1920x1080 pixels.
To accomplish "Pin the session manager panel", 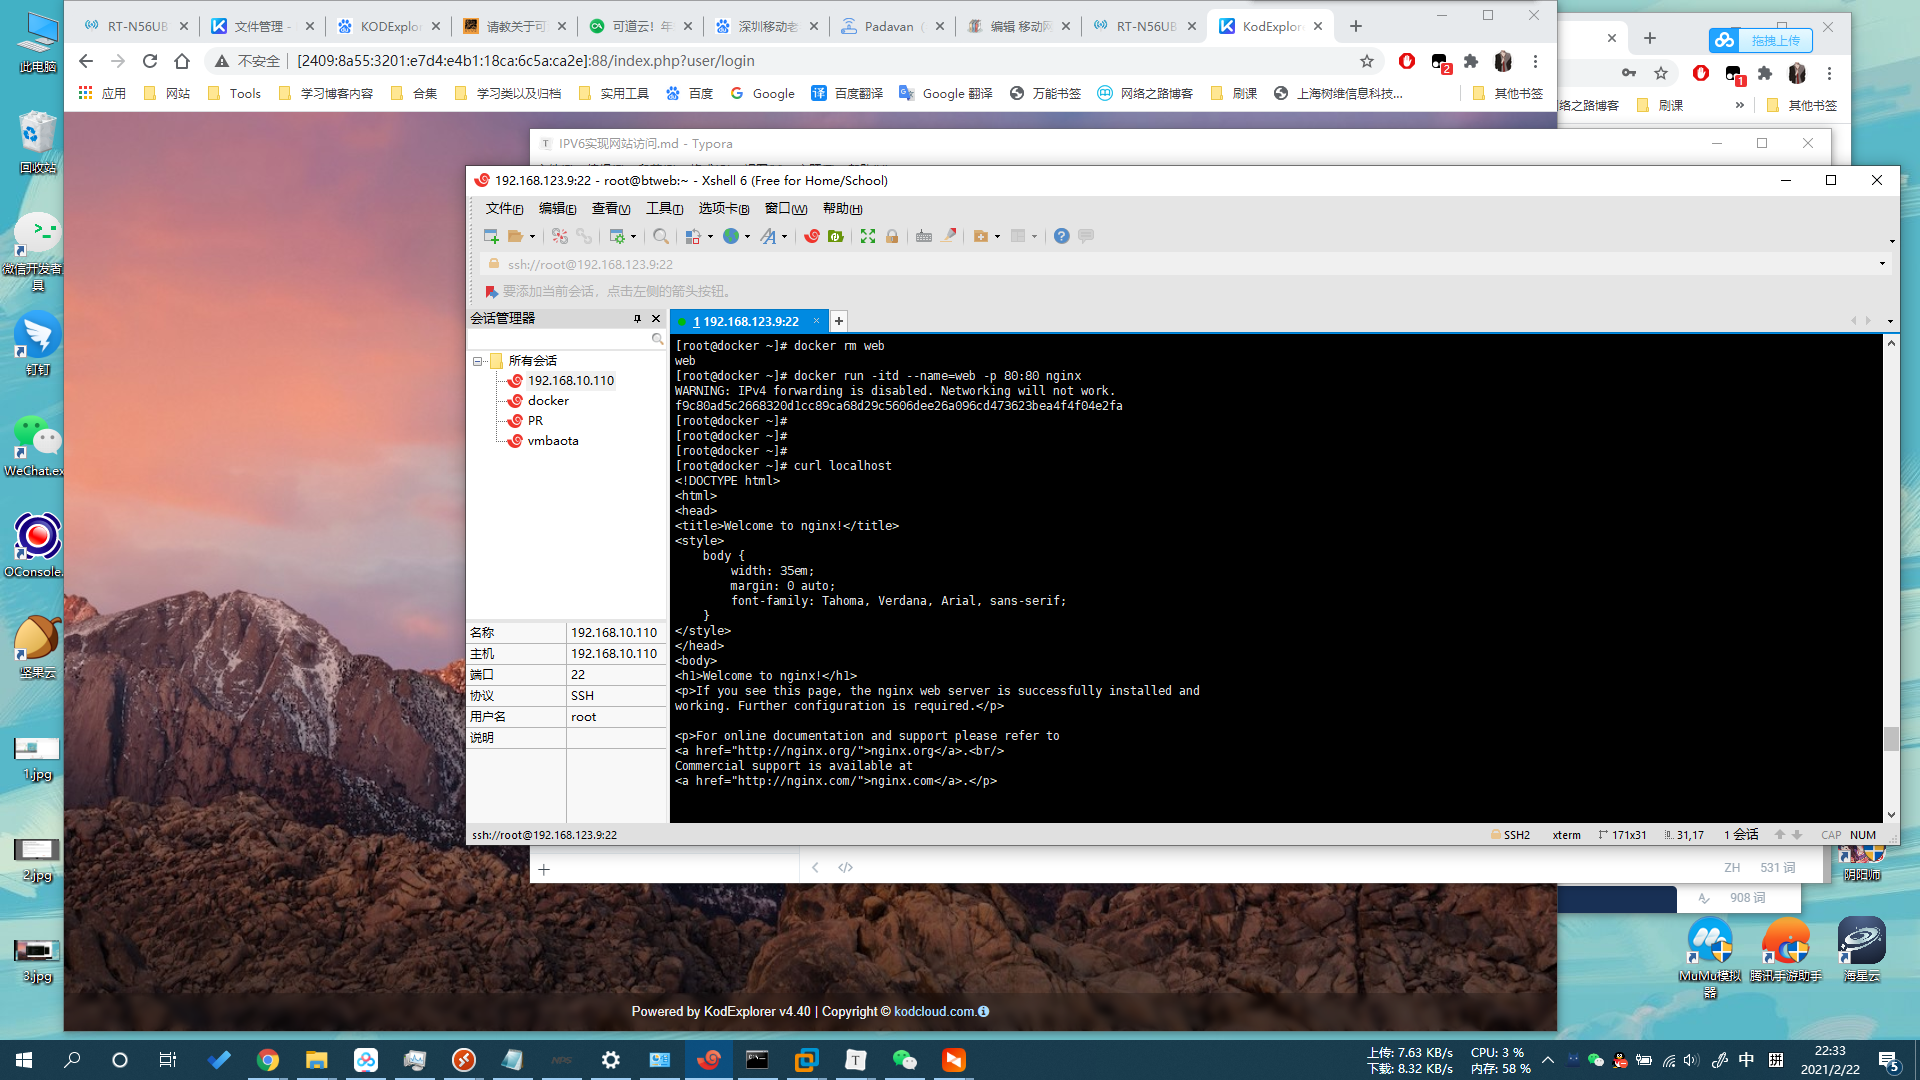I will click(x=637, y=318).
